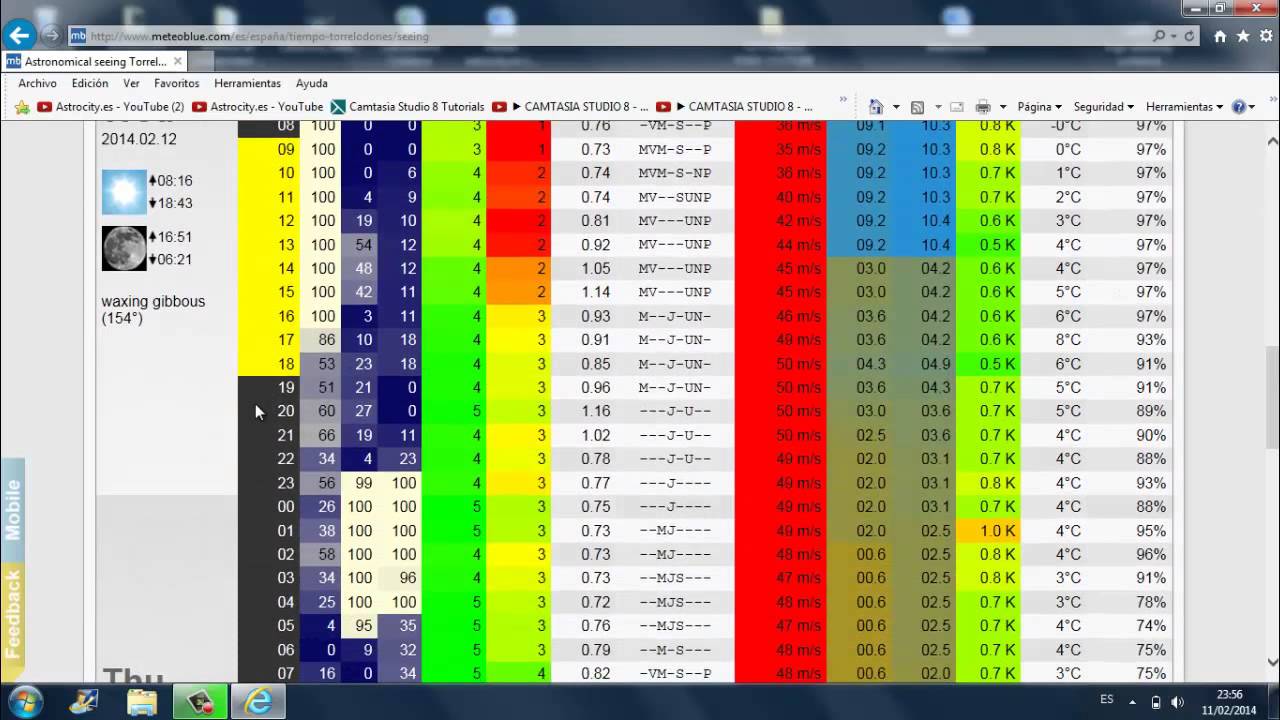Open the Windows Start button
The height and width of the screenshot is (720, 1280).
26,701
